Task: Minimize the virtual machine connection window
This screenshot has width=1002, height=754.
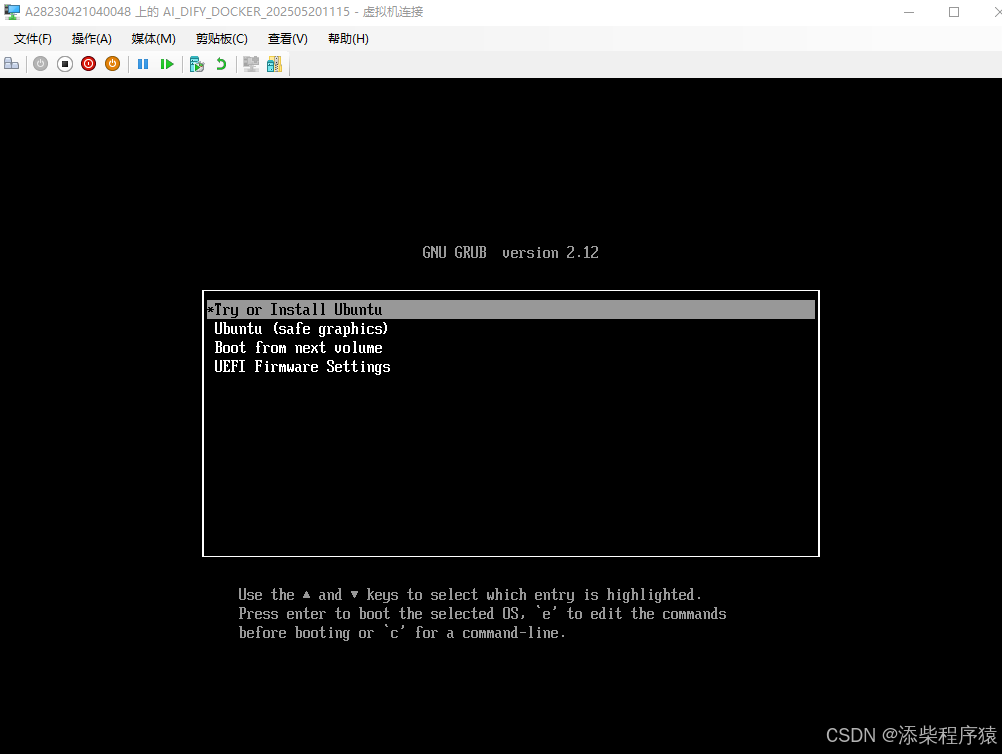Action: tap(909, 12)
